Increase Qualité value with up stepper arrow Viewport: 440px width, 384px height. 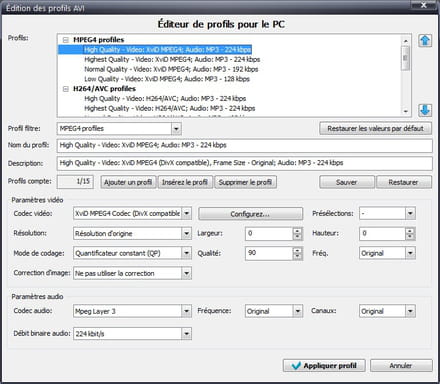pos(298,250)
